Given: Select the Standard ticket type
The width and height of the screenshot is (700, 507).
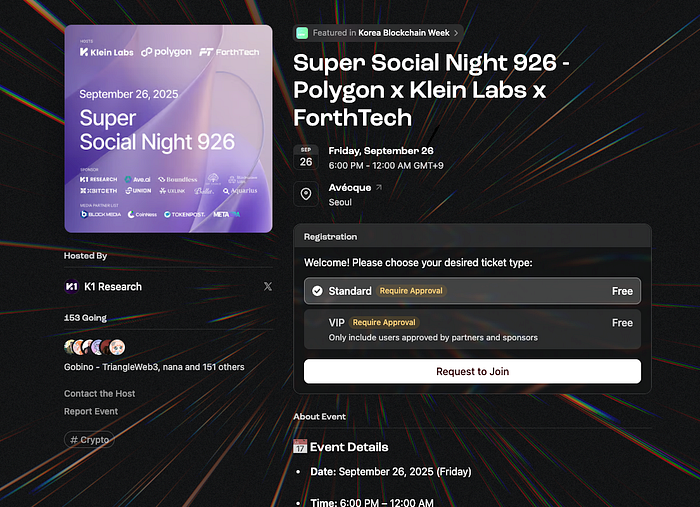Looking at the screenshot, I should click(x=472, y=291).
